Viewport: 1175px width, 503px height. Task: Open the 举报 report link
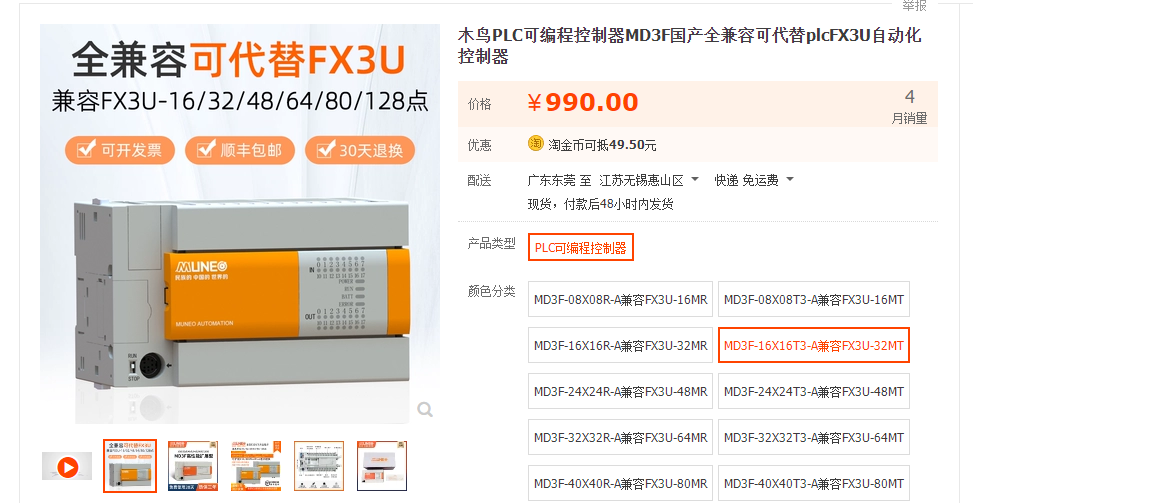914,6
